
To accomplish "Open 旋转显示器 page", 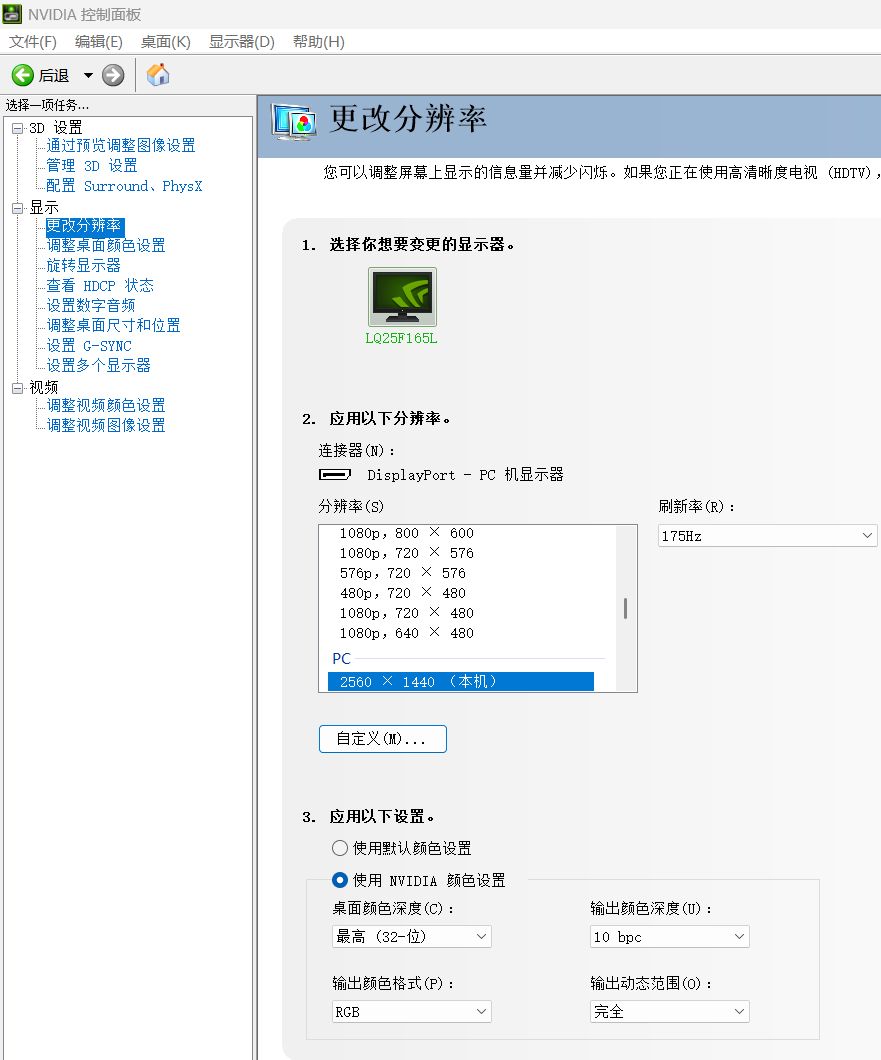I will point(83,266).
